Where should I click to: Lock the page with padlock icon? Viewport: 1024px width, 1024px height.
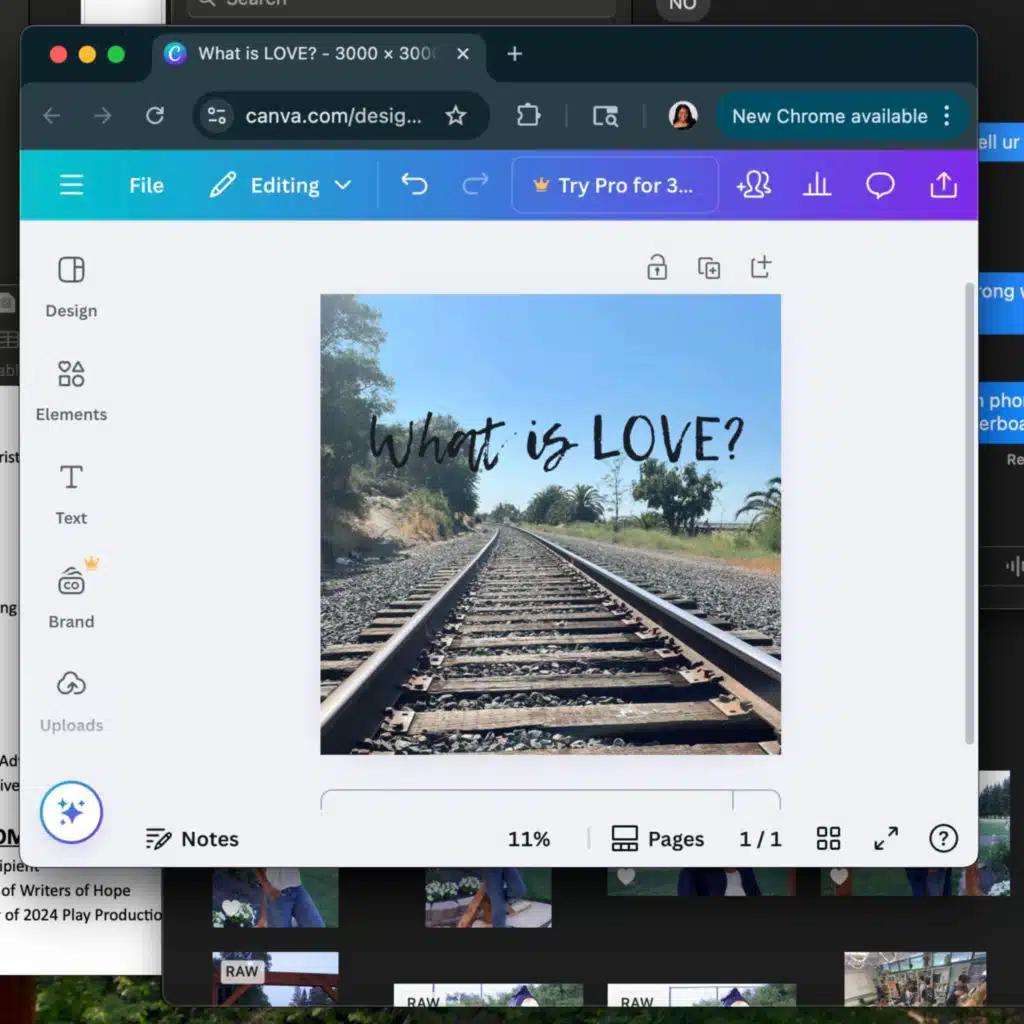click(657, 267)
